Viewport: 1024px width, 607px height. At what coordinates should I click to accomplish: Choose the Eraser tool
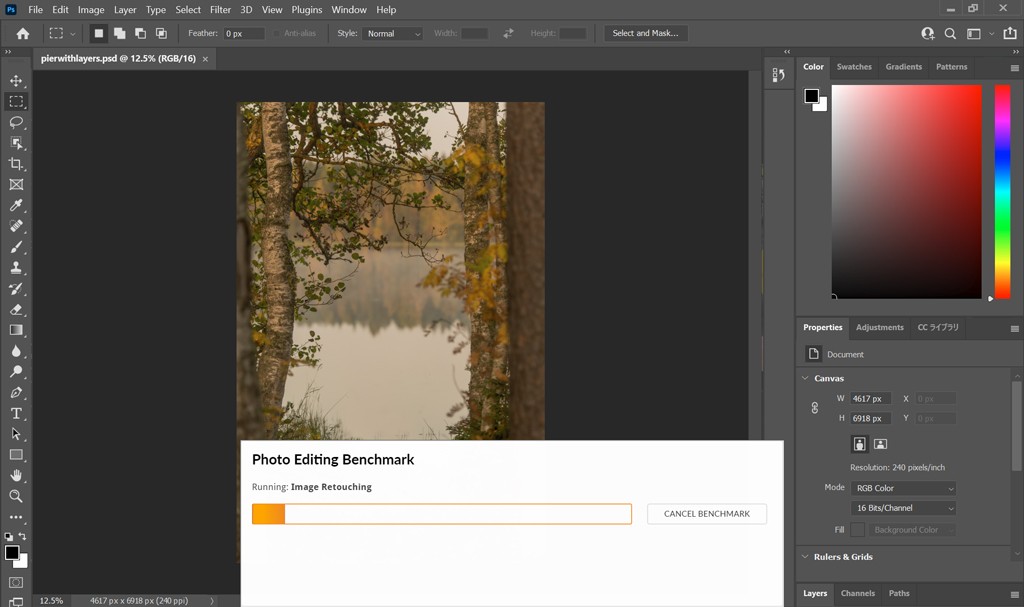(16, 309)
